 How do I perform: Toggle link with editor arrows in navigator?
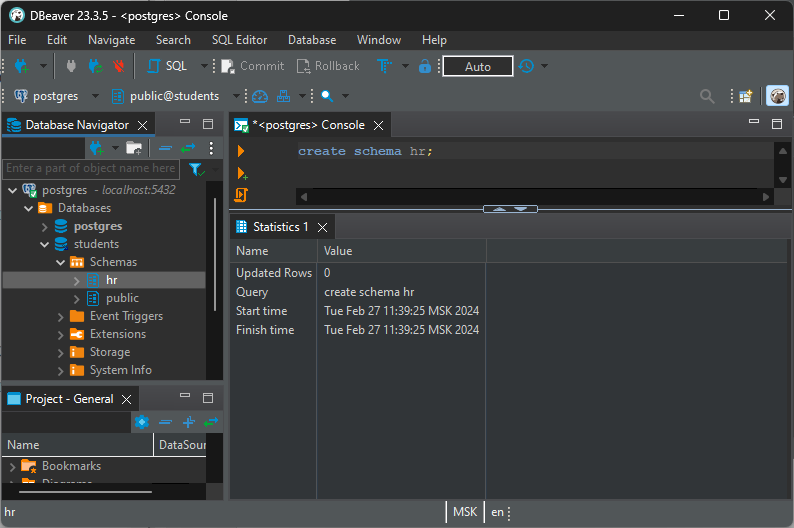188,148
